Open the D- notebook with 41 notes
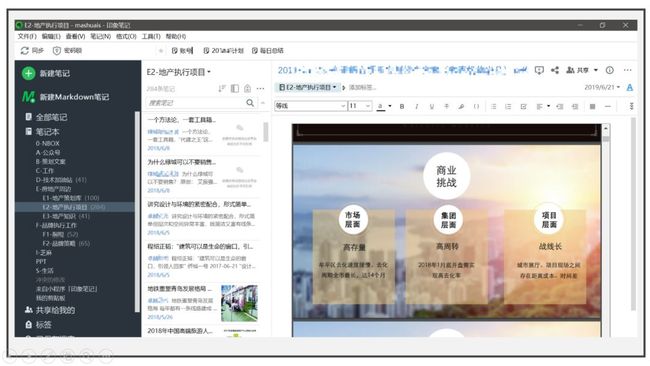The image size is (650, 366). (61, 180)
